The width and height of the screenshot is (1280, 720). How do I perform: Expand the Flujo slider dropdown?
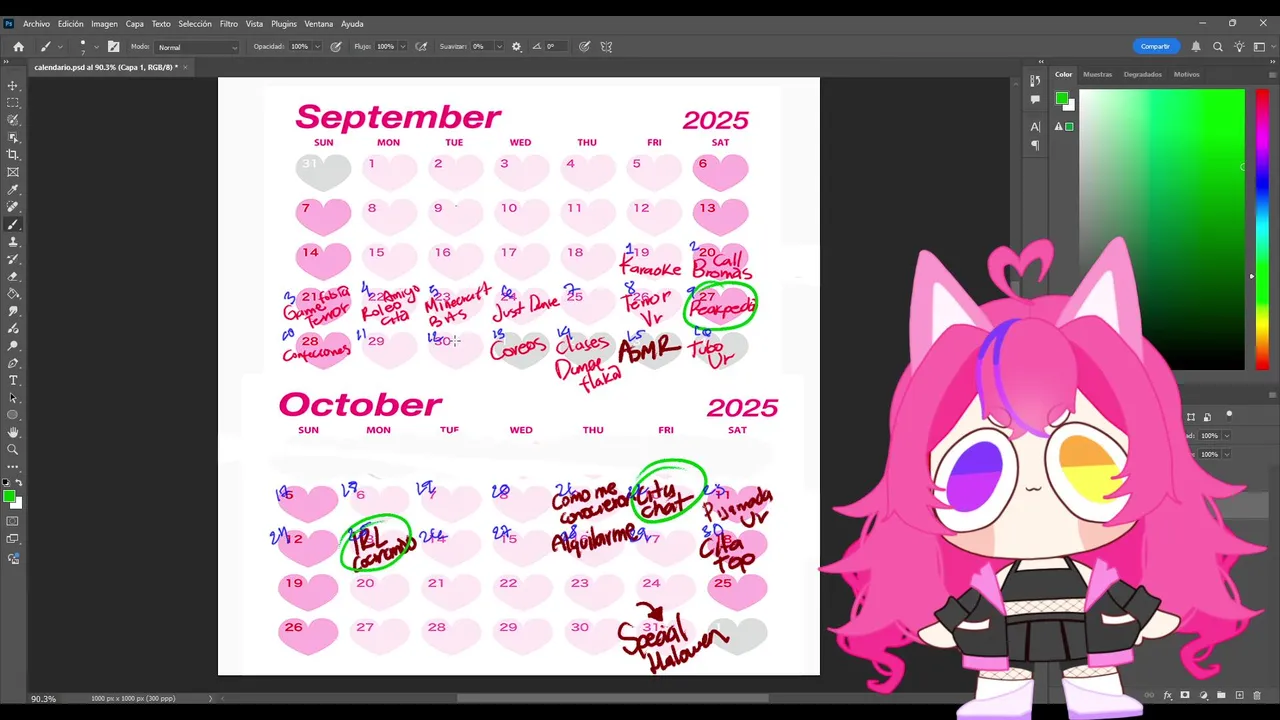403,46
